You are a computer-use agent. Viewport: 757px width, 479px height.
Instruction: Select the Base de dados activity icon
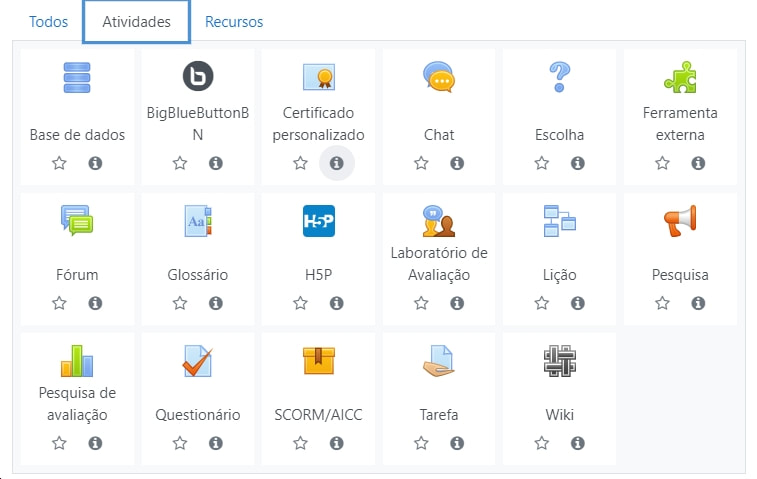(77, 77)
